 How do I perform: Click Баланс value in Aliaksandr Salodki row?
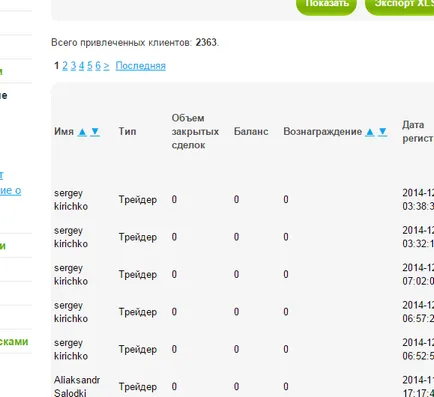pos(236,387)
